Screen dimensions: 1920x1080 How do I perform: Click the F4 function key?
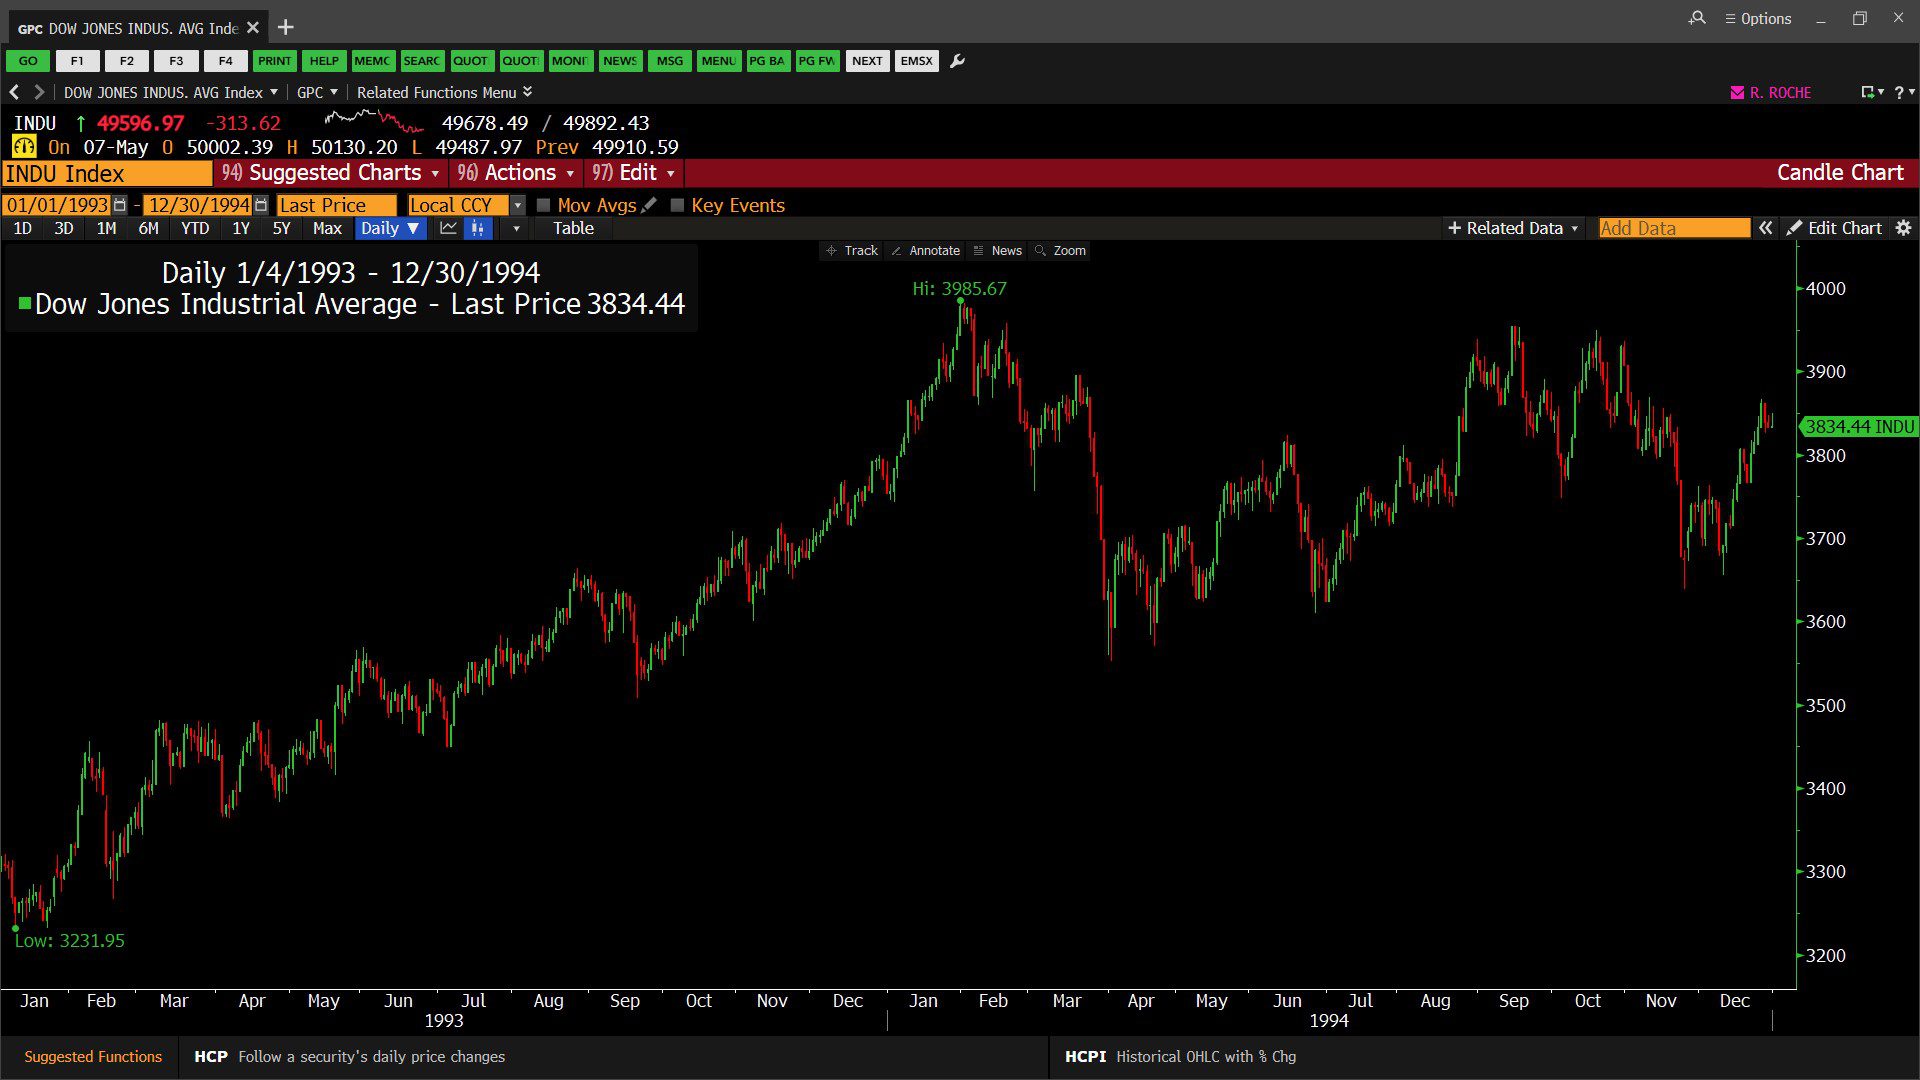click(x=226, y=61)
